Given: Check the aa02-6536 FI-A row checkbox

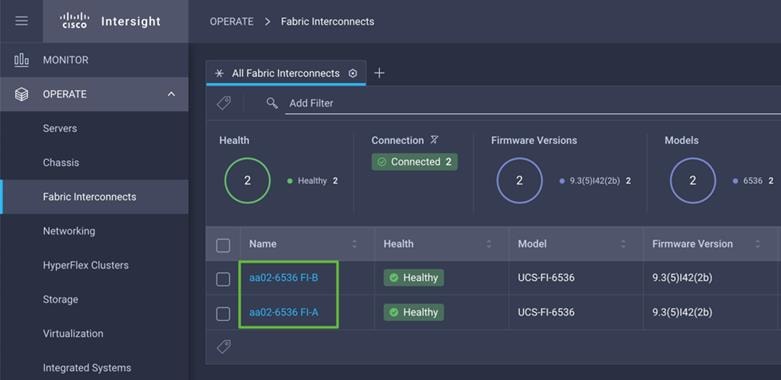Looking at the screenshot, I should (x=223, y=314).
